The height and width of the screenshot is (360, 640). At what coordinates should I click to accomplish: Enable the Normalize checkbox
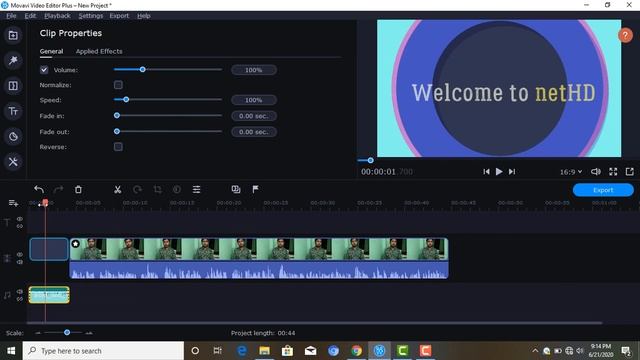pos(118,85)
